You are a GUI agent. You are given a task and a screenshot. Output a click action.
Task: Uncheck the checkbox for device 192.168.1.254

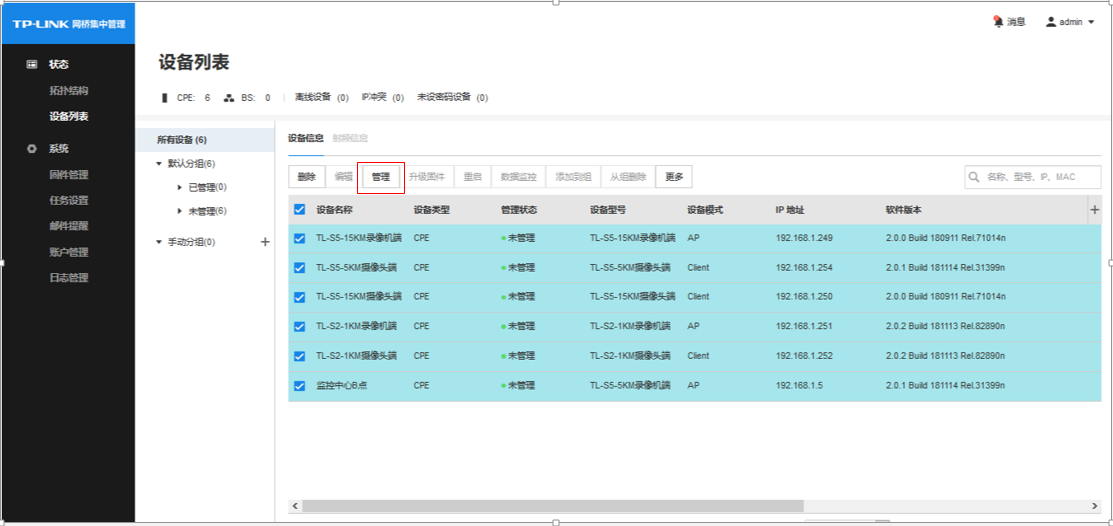300,268
